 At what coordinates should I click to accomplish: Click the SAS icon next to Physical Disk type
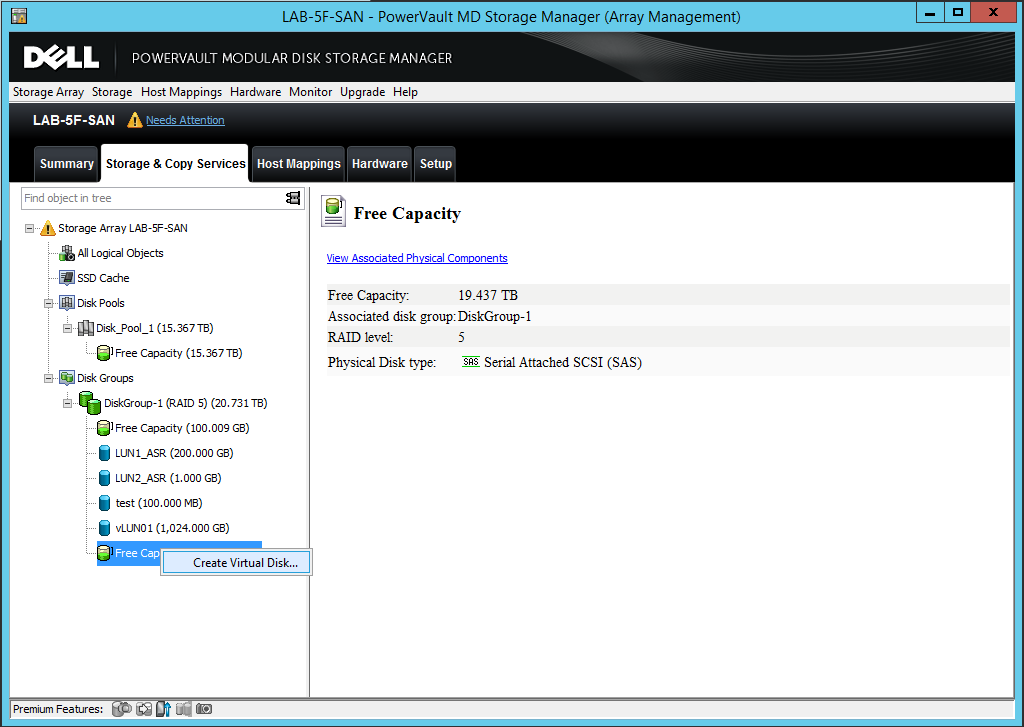(470, 361)
